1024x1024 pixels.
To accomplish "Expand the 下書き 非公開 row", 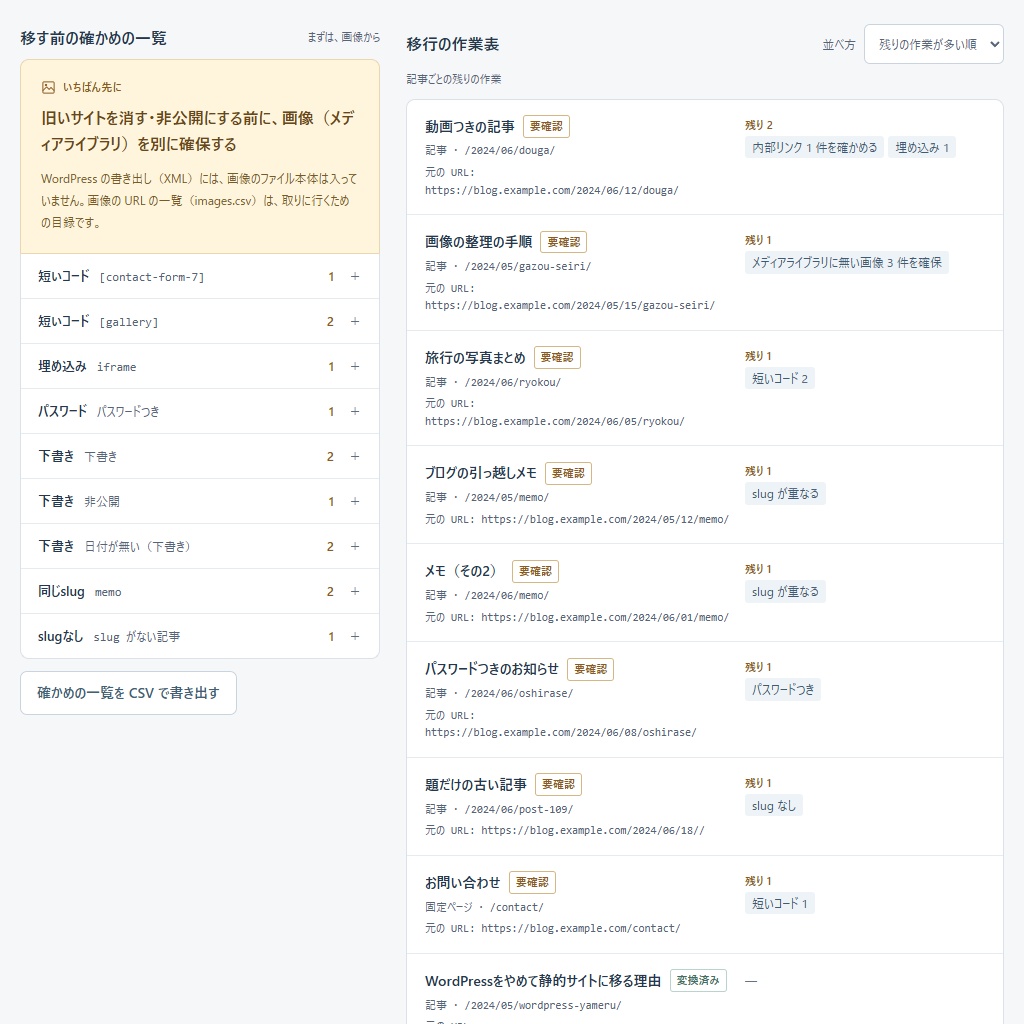I will pyautogui.click(x=200, y=502).
